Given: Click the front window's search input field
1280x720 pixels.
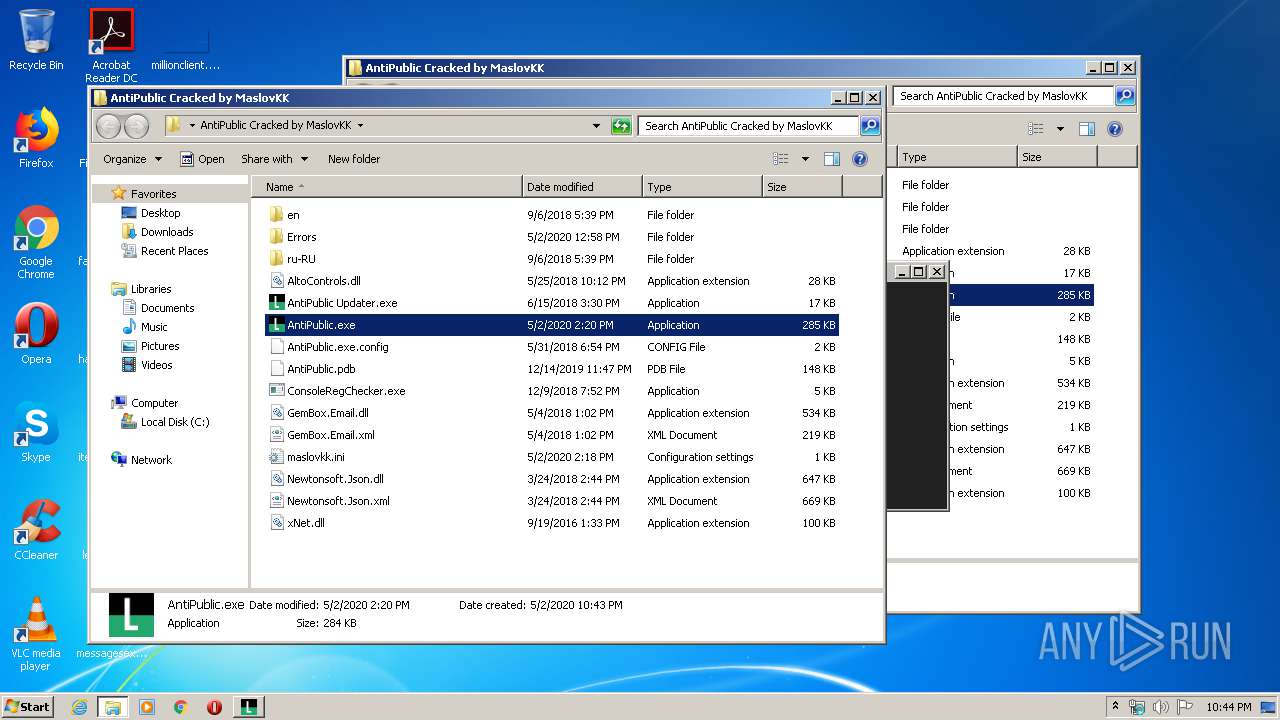Looking at the screenshot, I should pyautogui.click(x=748, y=126).
